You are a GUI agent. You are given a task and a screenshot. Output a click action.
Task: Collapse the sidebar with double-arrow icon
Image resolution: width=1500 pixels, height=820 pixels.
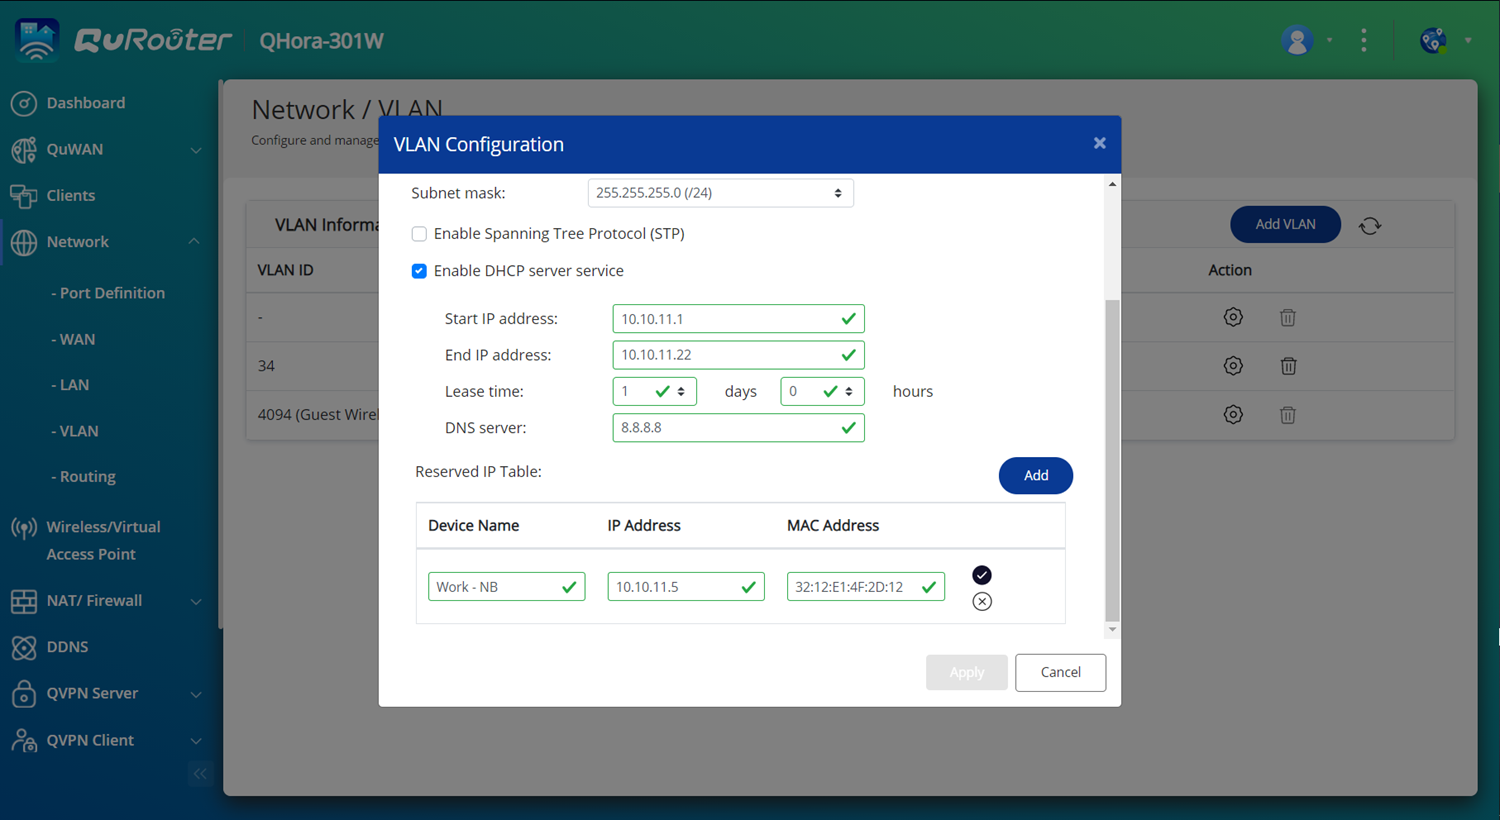click(x=200, y=773)
